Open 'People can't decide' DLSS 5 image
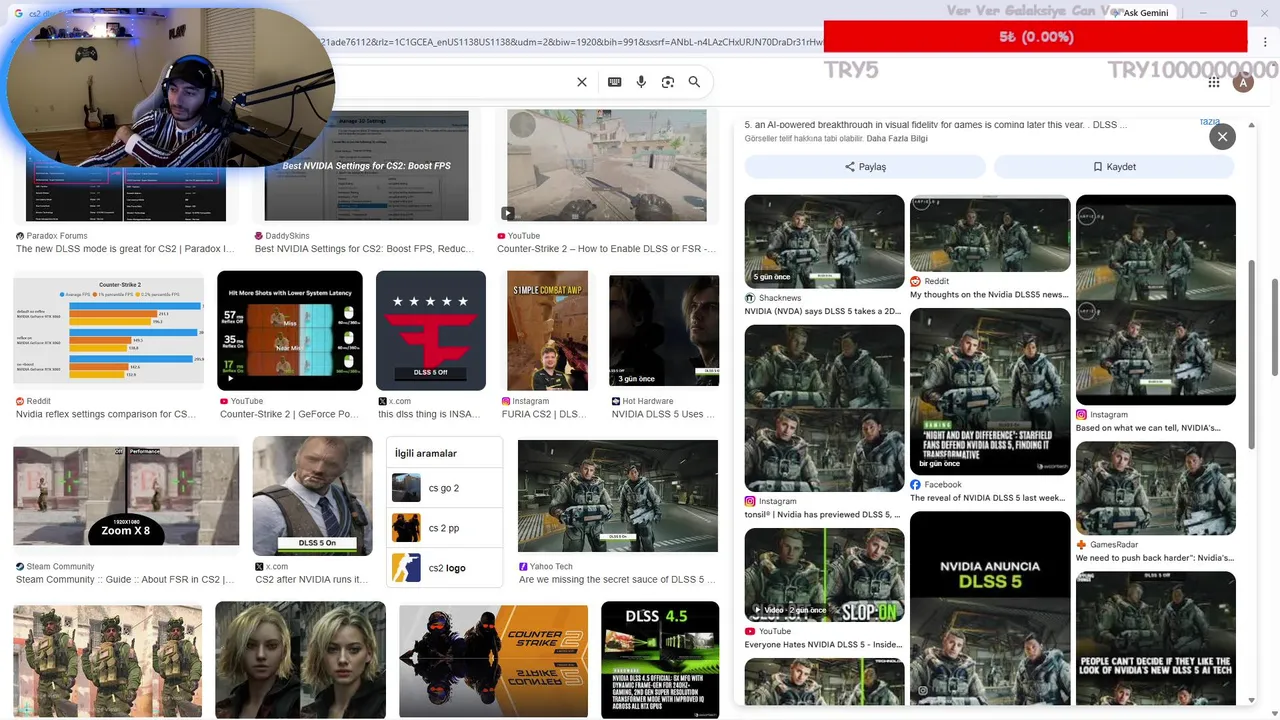Viewport: 1280px width, 720px height. pyautogui.click(x=1156, y=638)
